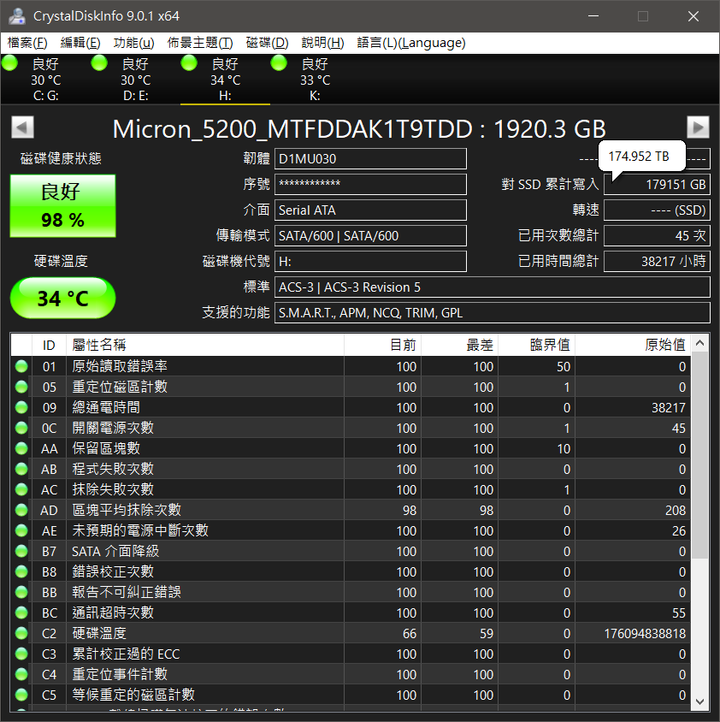Image resolution: width=720 pixels, height=722 pixels.
Task: Select the 總通電時間 attribute name
Action: point(106,408)
